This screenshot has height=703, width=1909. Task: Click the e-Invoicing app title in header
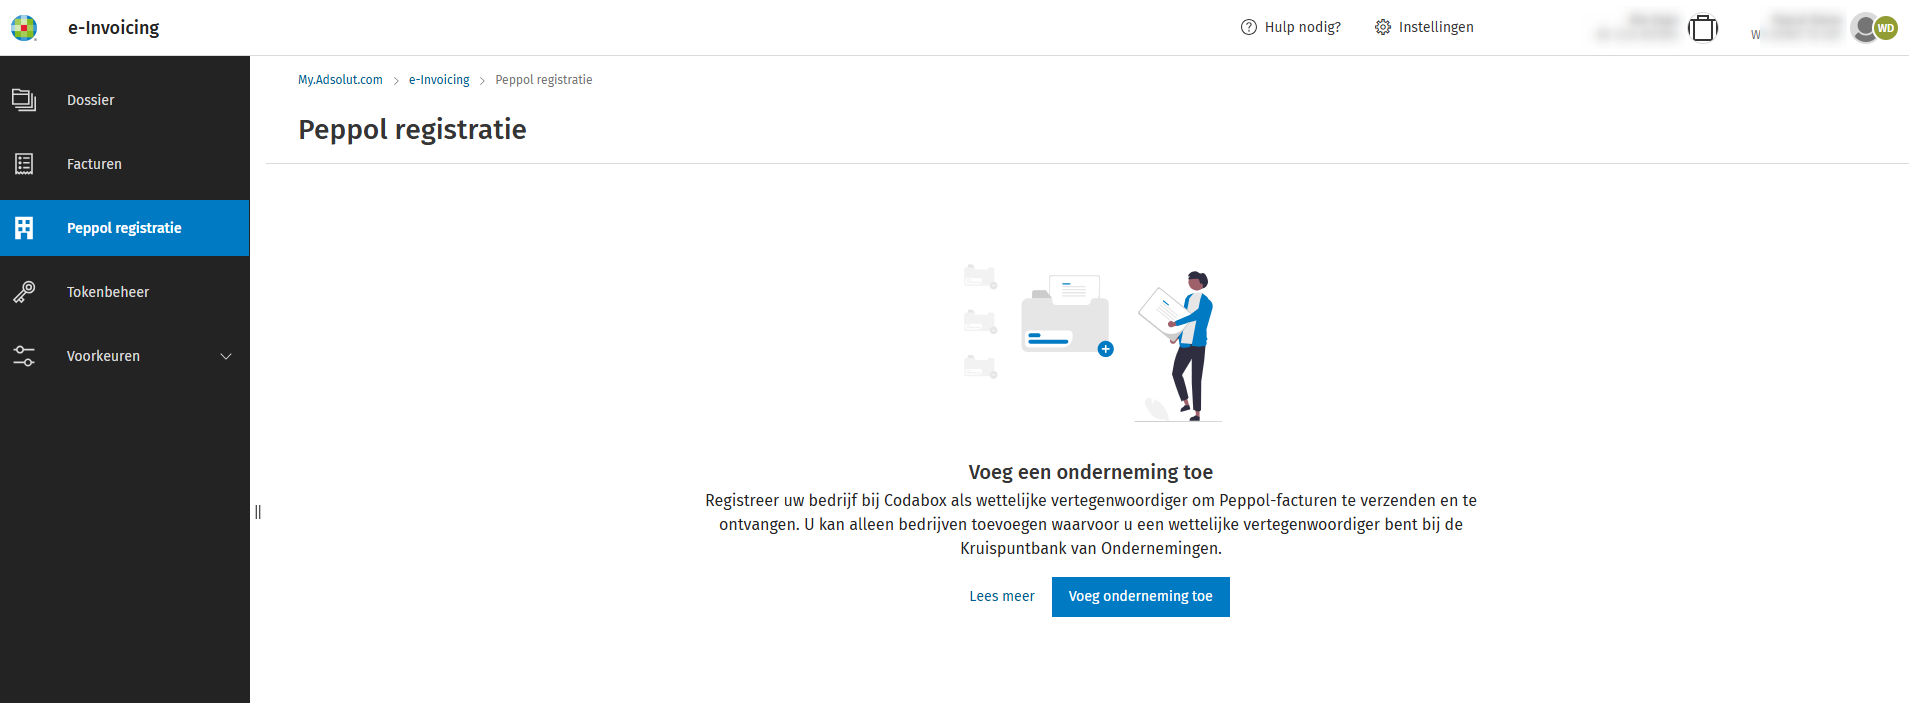[113, 28]
